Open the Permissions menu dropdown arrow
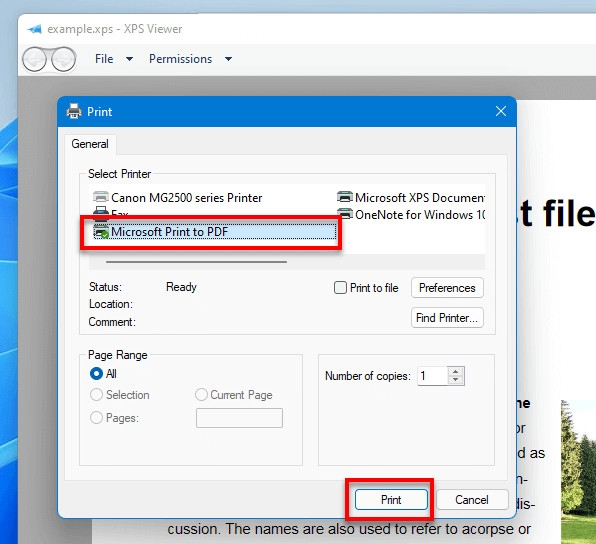This screenshot has width=596, height=544. 228,59
